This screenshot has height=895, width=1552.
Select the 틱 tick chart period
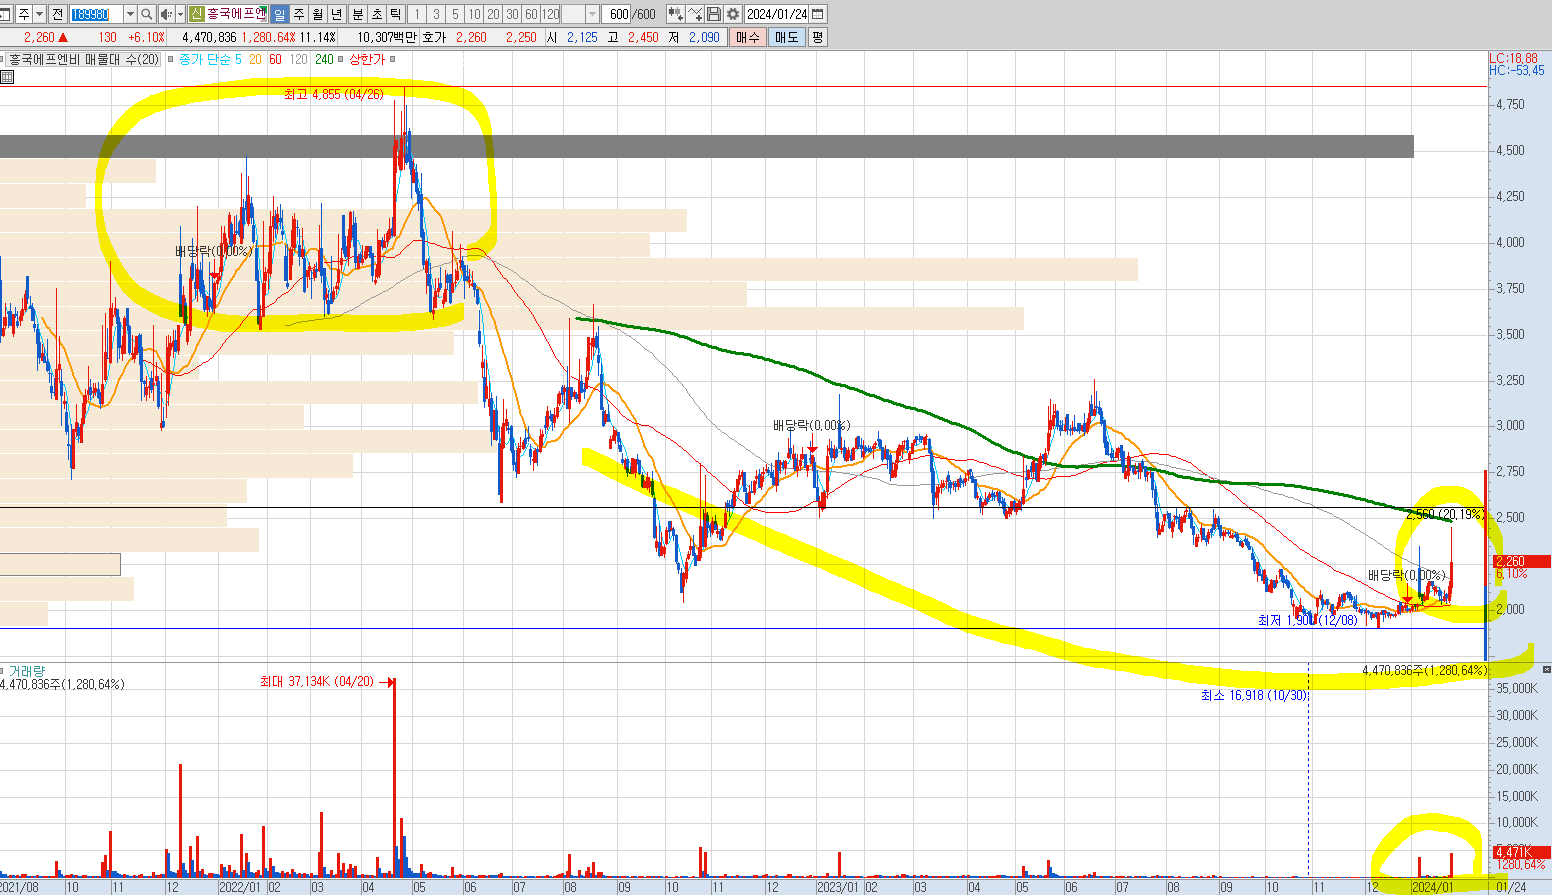pyautogui.click(x=396, y=14)
